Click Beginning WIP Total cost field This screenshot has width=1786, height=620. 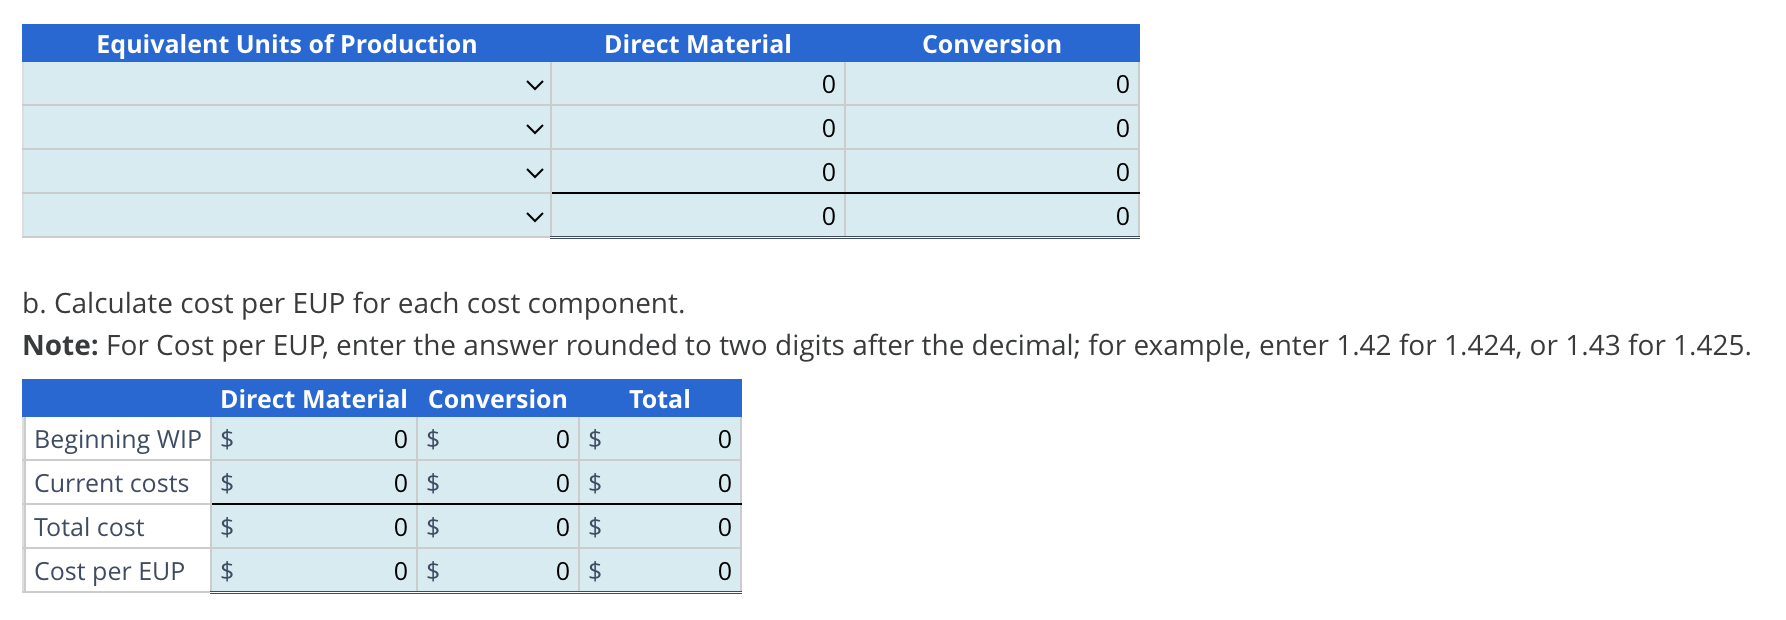[660, 438]
